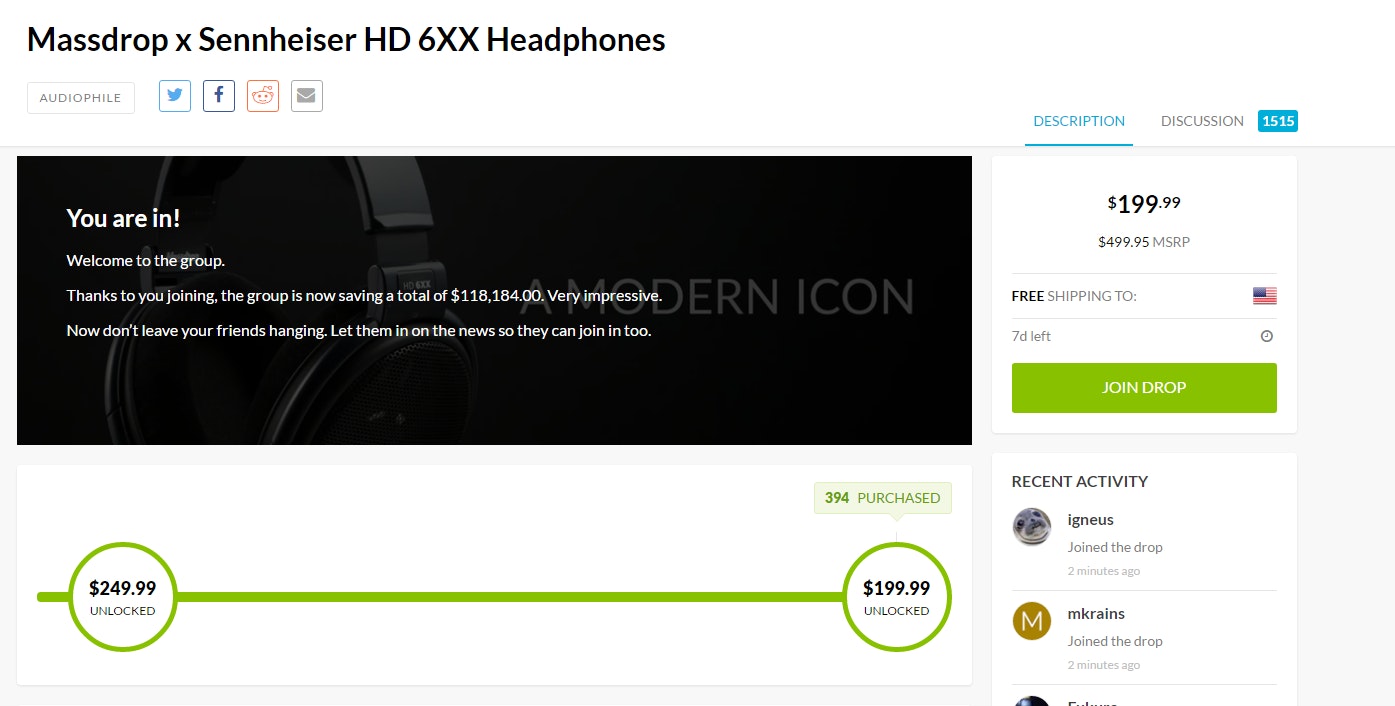Share the drop on Twitter
Viewport: 1395px width, 706px height.
pos(175,96)
